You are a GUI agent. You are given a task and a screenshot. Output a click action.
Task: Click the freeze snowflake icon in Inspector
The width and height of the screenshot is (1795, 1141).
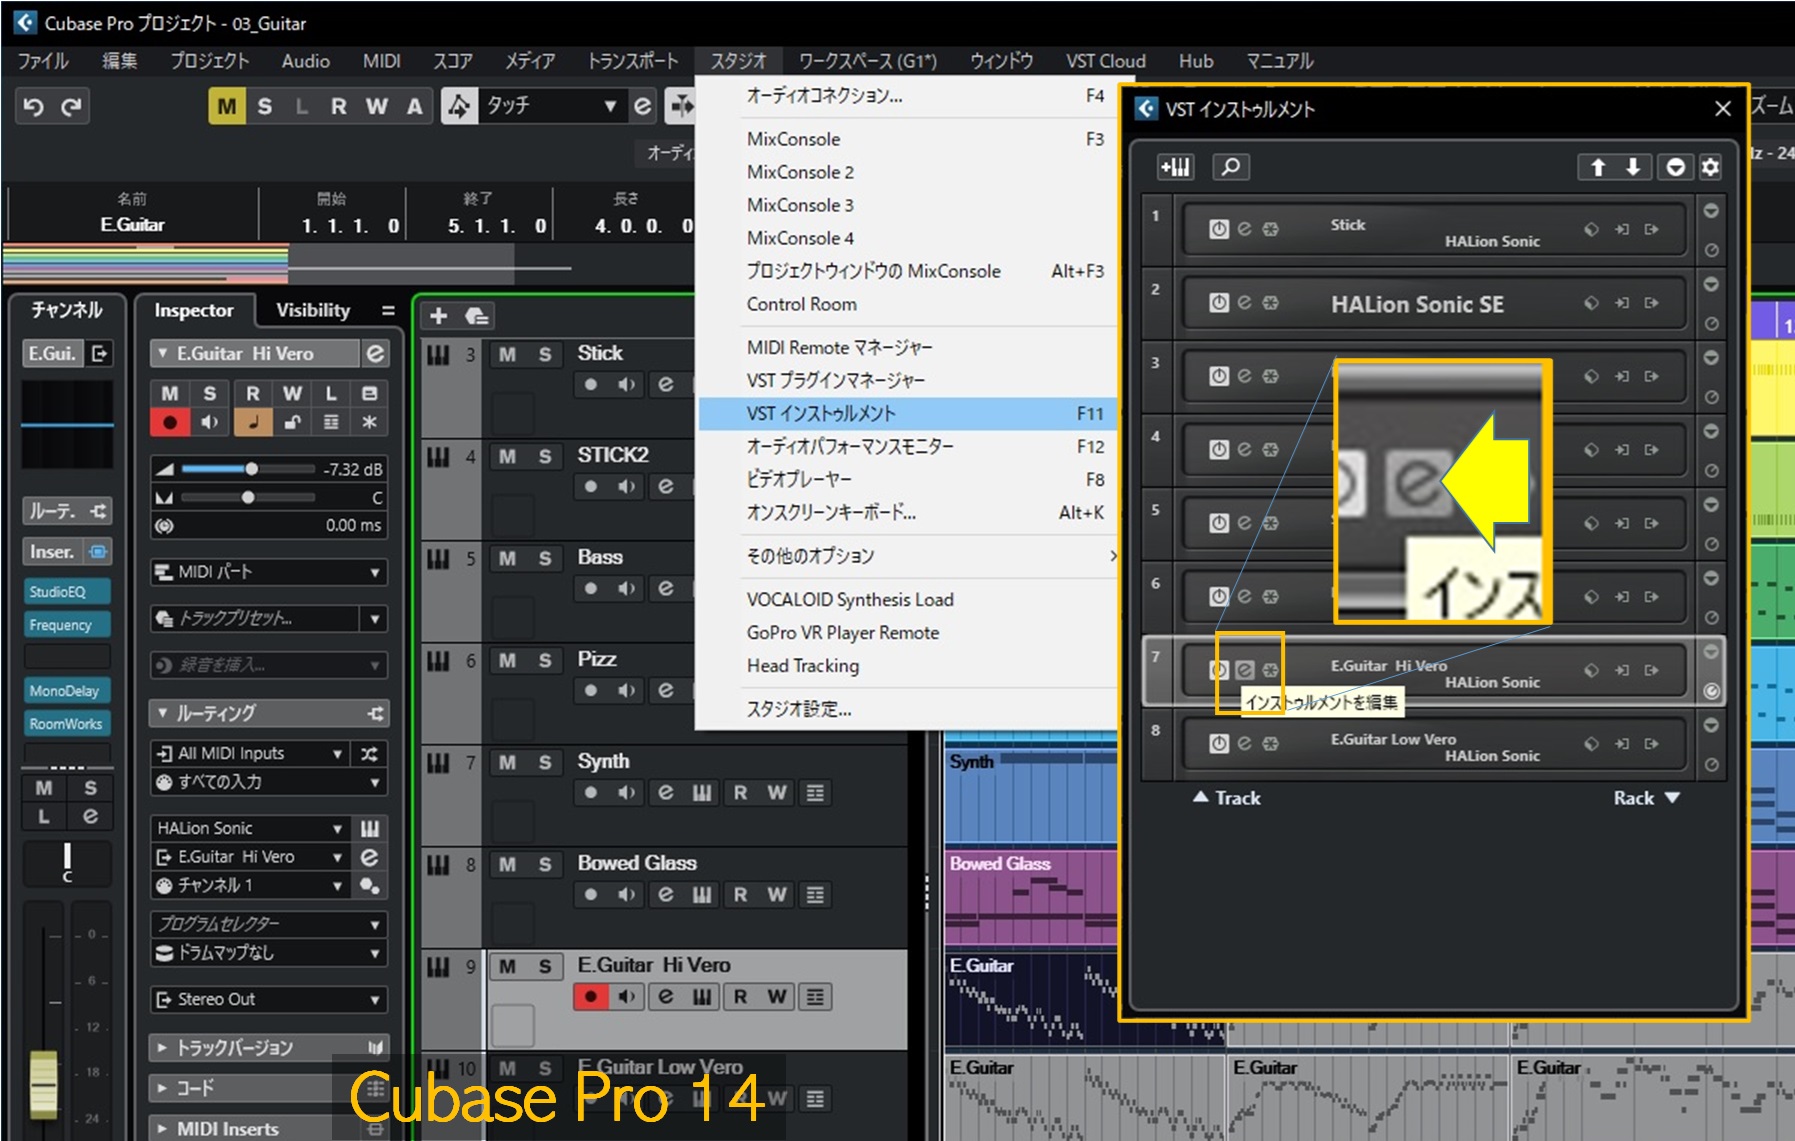click(x=369, y=423)
